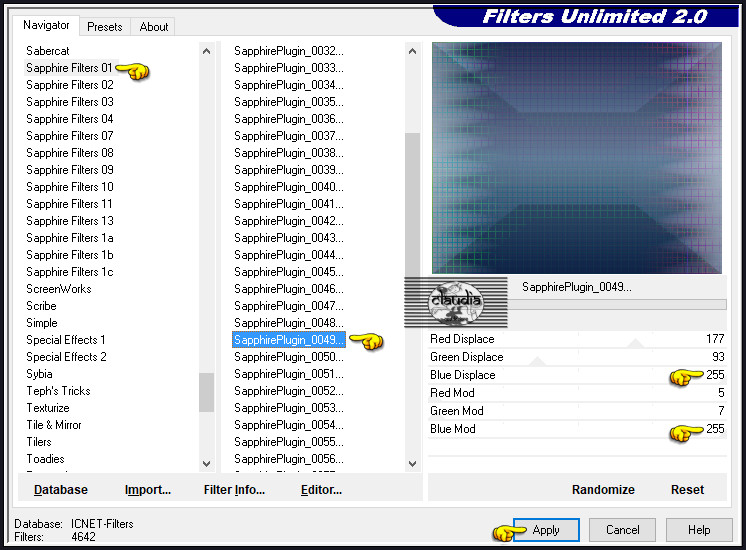Select the Navigator tab
746x550 pixels.
point(46,25)
